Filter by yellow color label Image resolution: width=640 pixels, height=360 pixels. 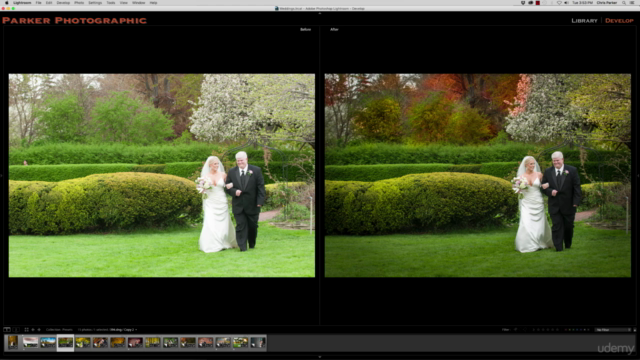click(569, 330)
